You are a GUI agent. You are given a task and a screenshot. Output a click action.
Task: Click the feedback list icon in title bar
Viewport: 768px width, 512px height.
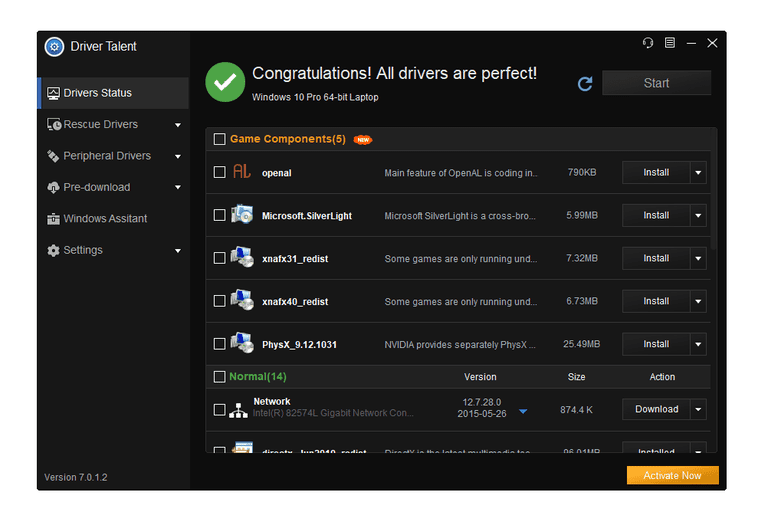click(x=670, y=43)
